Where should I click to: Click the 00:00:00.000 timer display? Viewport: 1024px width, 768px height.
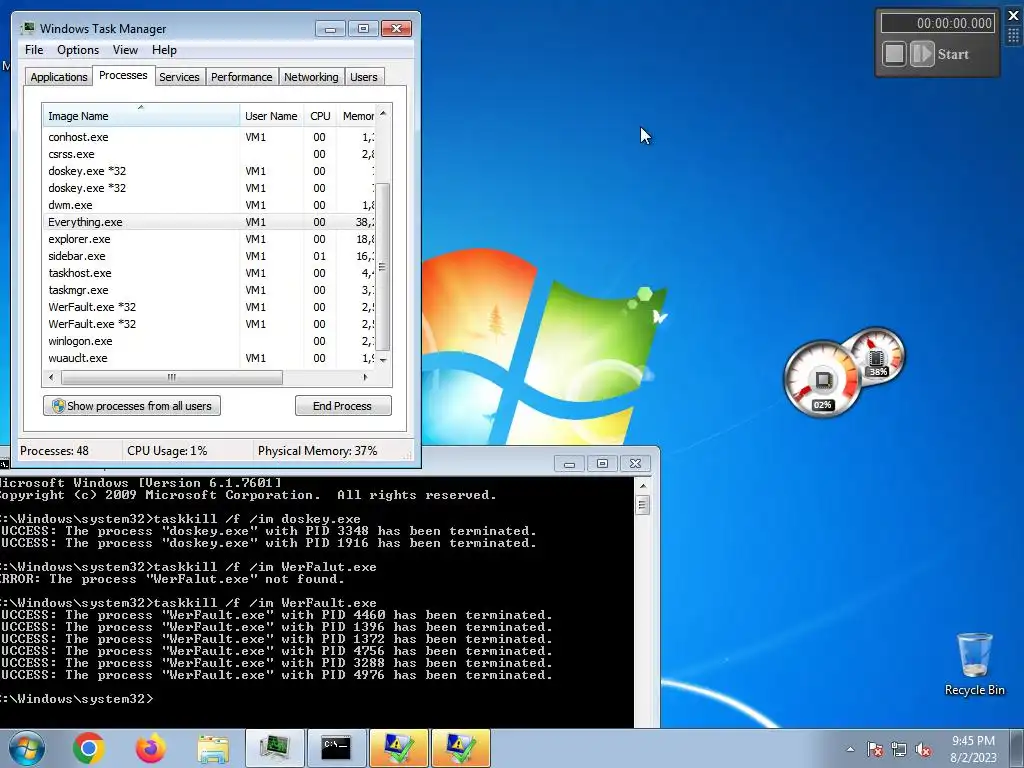tap(938, 23)
